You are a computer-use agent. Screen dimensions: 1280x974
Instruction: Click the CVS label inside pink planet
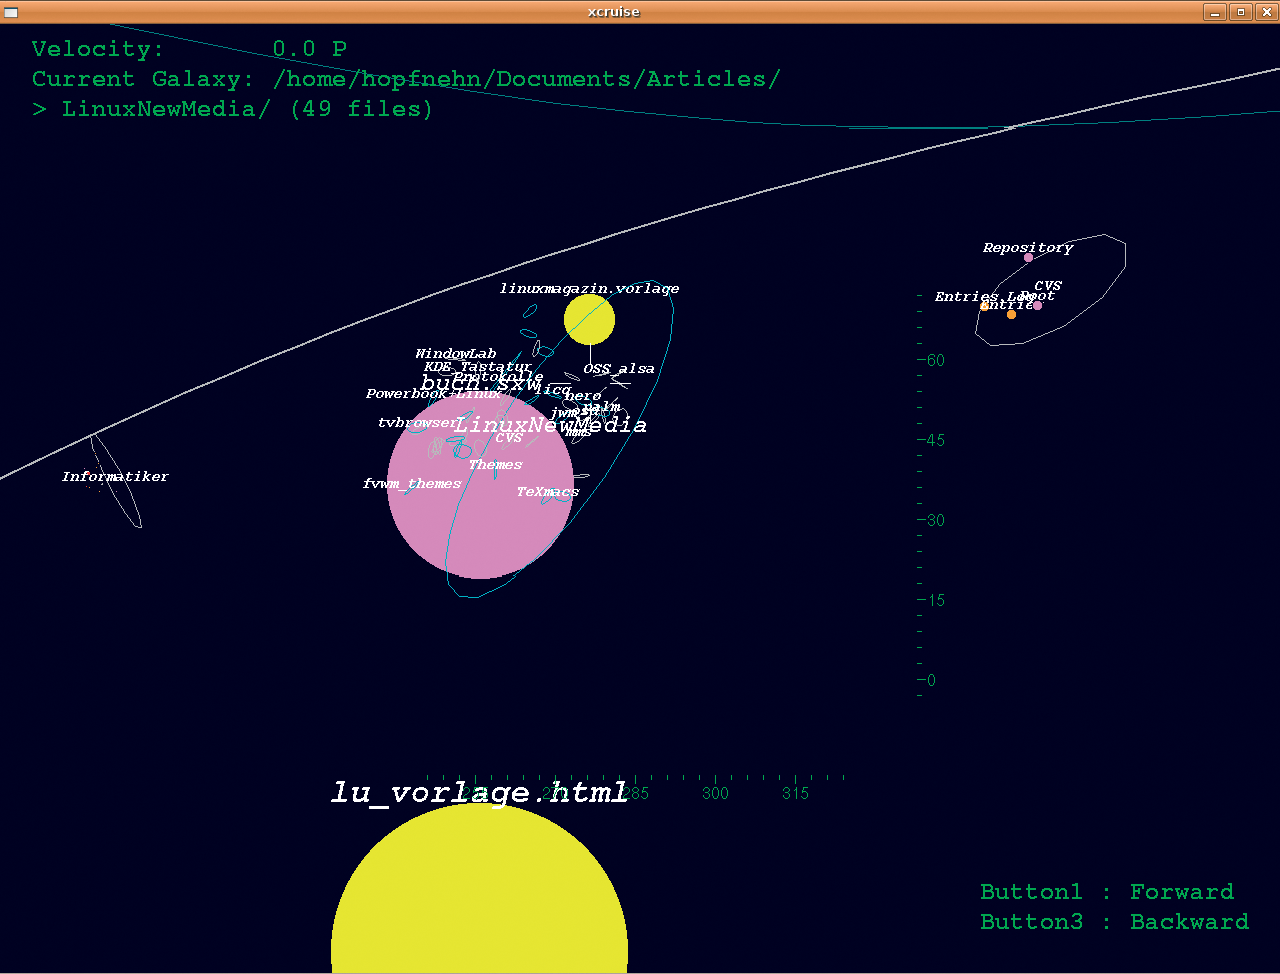pos(509,438)
